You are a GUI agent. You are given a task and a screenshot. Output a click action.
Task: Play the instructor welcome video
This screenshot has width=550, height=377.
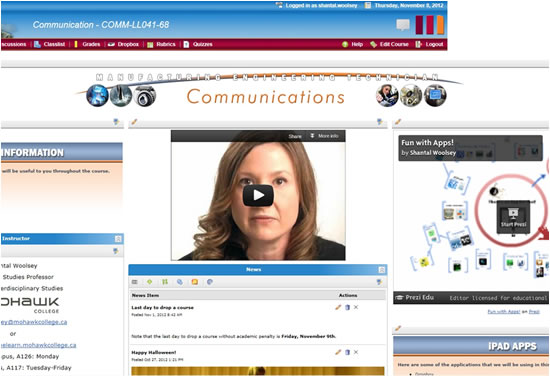(x=258, y=195)
